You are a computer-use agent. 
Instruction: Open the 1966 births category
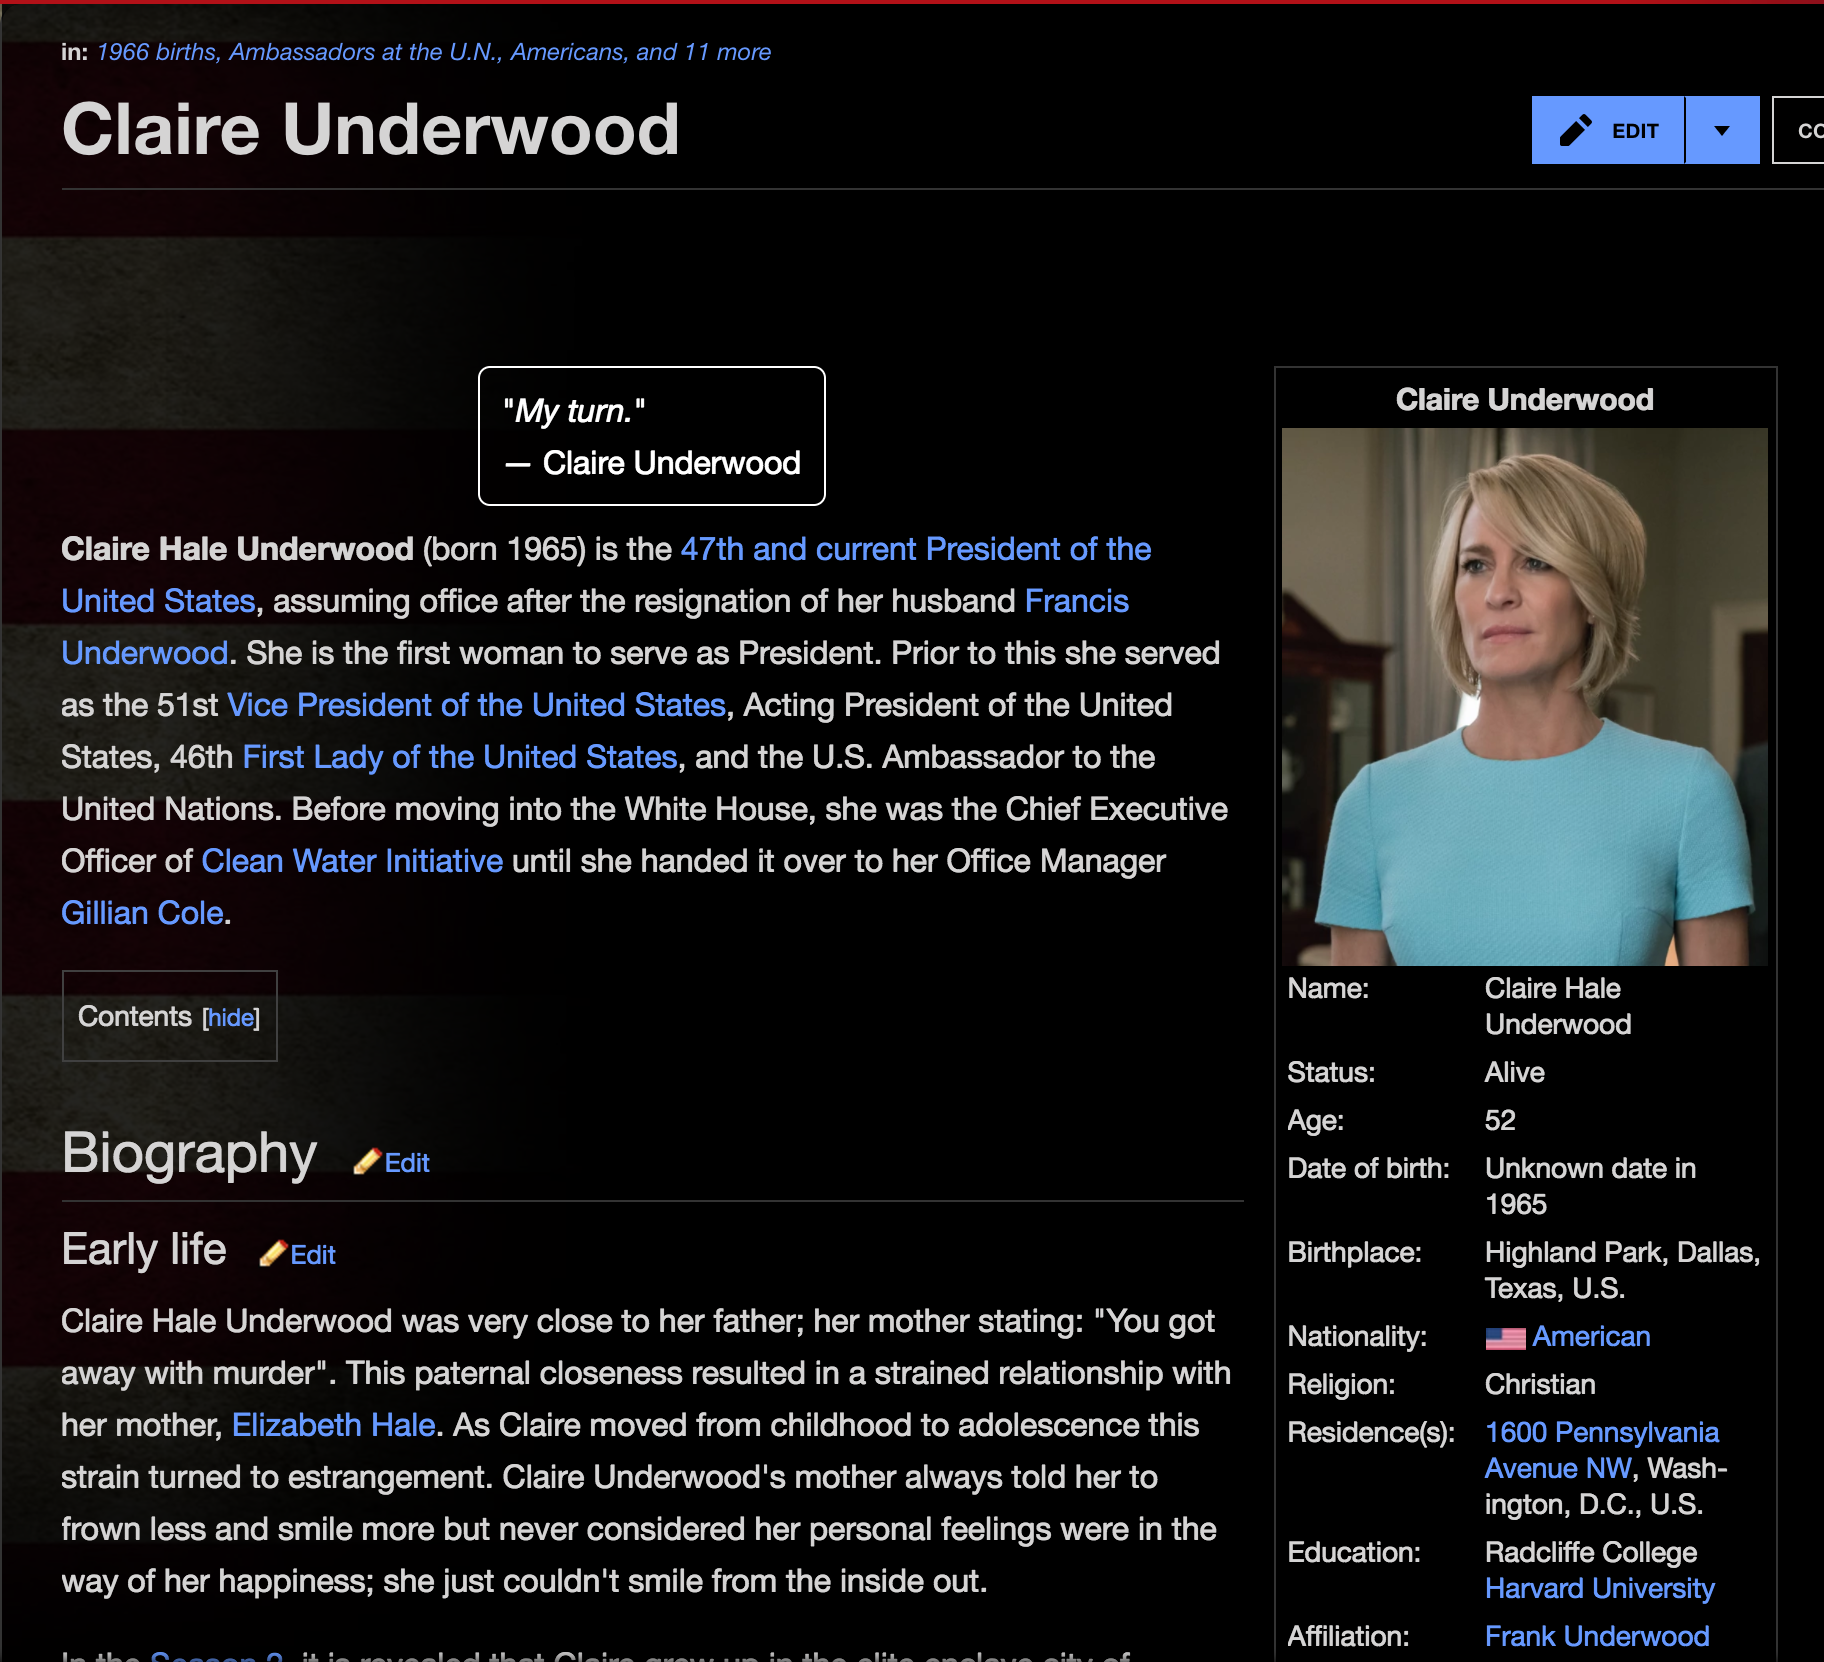[x=157, y=52]
